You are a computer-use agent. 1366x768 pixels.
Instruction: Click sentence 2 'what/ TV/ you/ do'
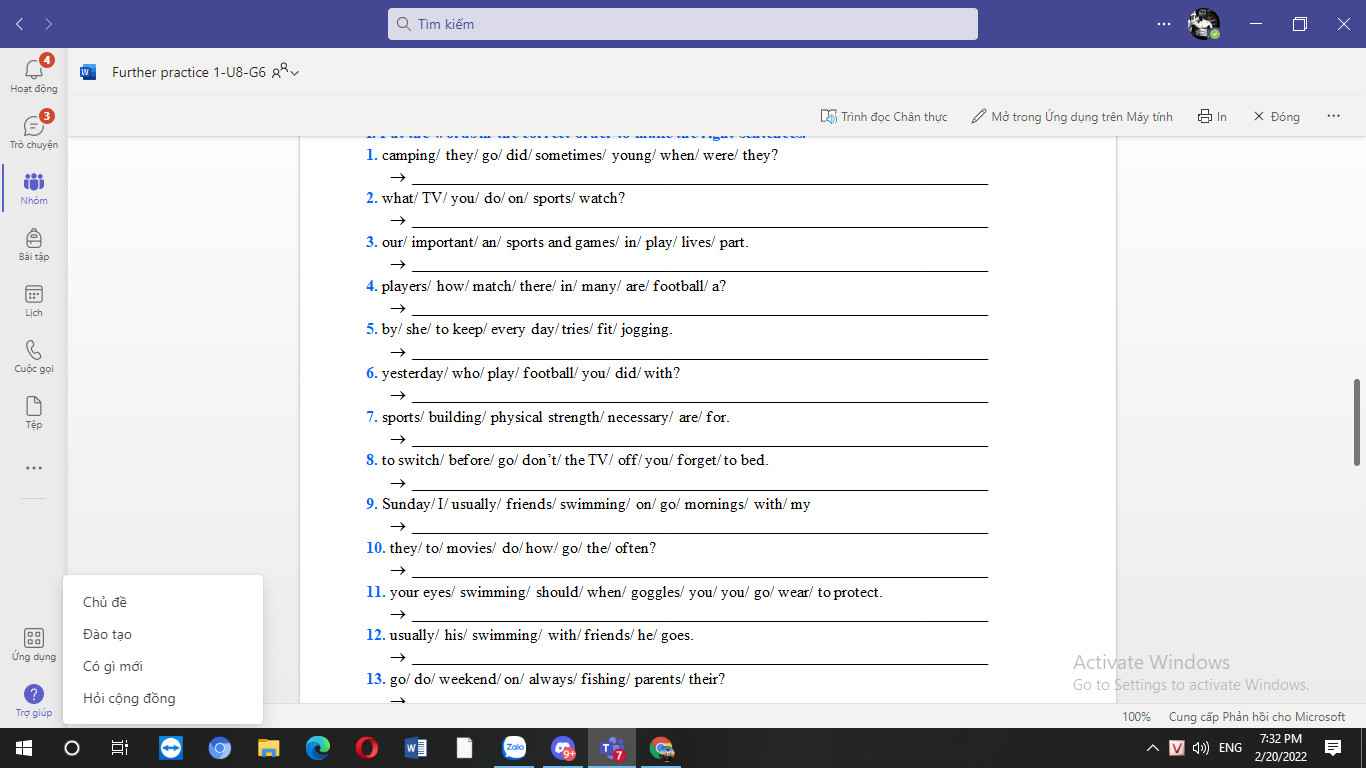(442, 198)
